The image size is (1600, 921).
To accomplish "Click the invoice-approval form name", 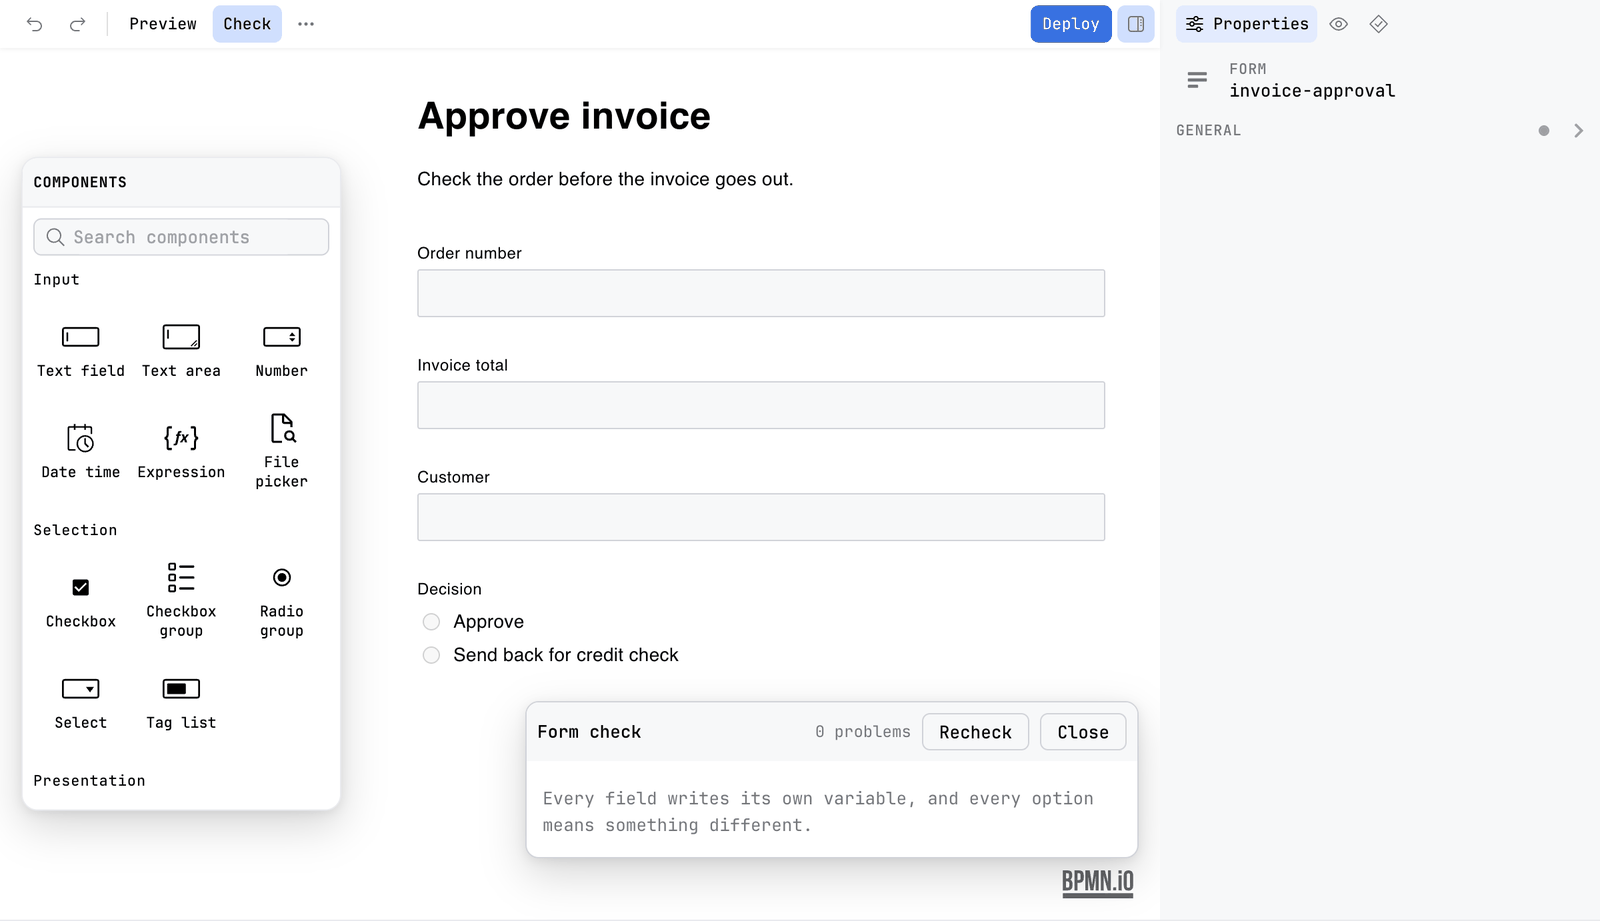I will (x=1312, y=91).
